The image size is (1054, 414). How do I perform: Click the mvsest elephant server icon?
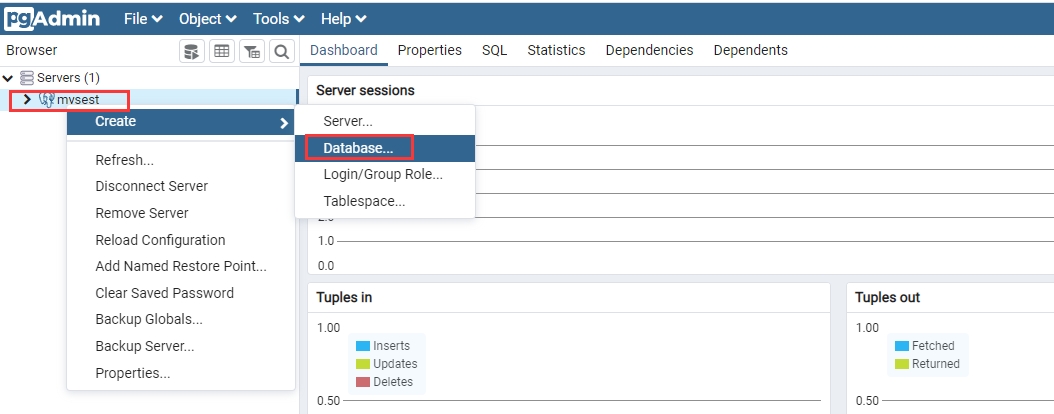tap(46, 100)
